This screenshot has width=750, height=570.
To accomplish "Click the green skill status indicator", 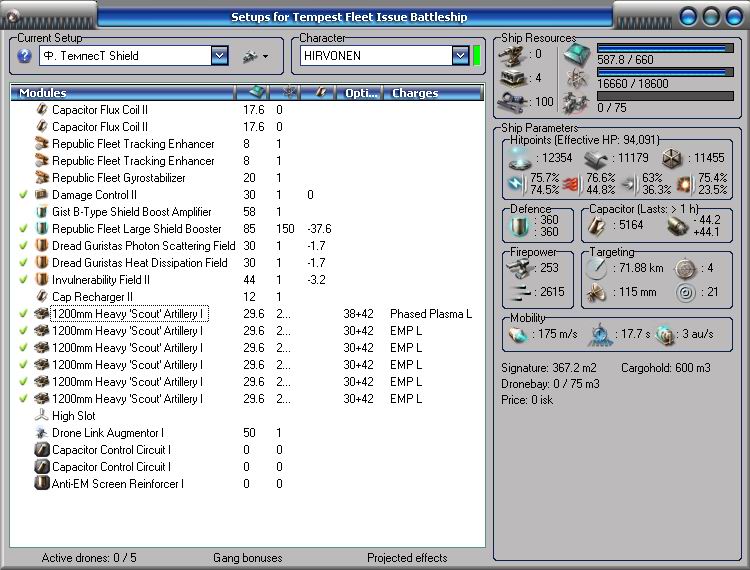I will click(476, 55).
